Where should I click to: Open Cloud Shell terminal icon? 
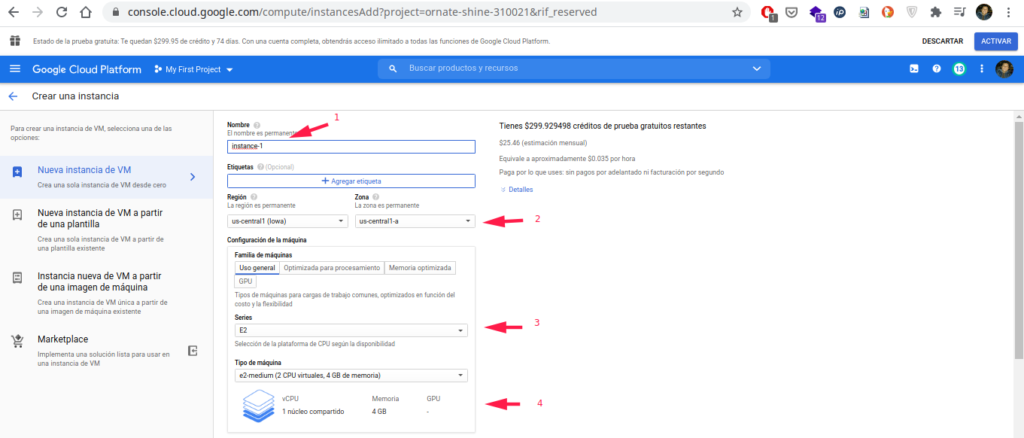pos(913,69)
